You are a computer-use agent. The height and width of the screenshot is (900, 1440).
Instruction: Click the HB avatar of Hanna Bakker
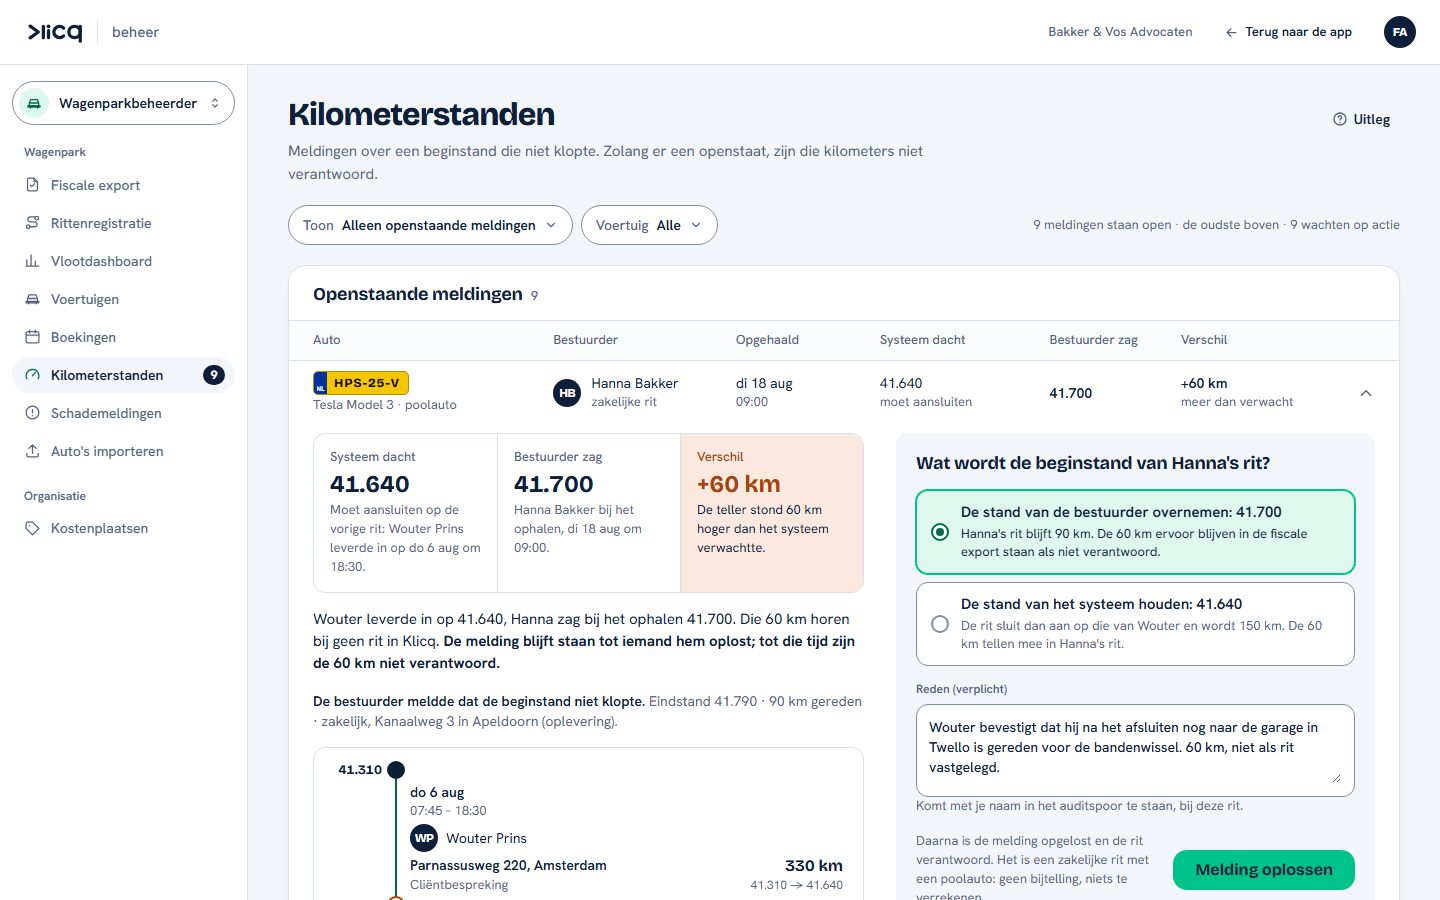[567, 393]
